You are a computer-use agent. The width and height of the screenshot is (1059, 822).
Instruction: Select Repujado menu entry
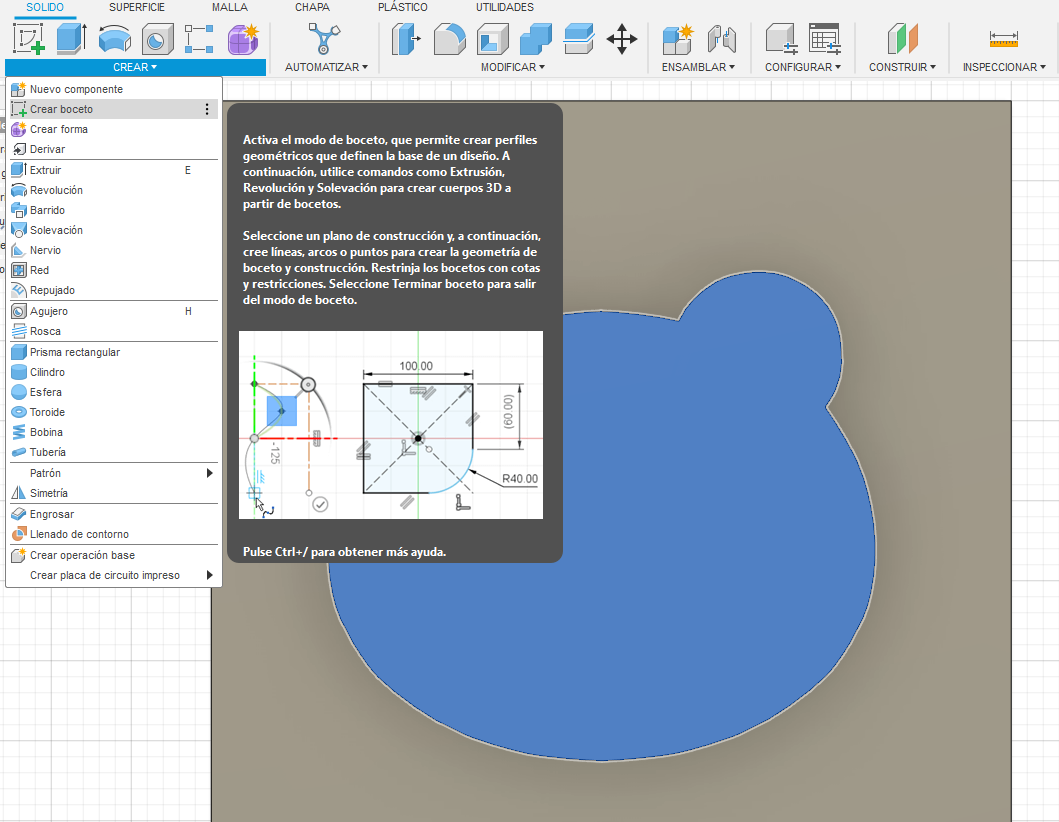113,290
